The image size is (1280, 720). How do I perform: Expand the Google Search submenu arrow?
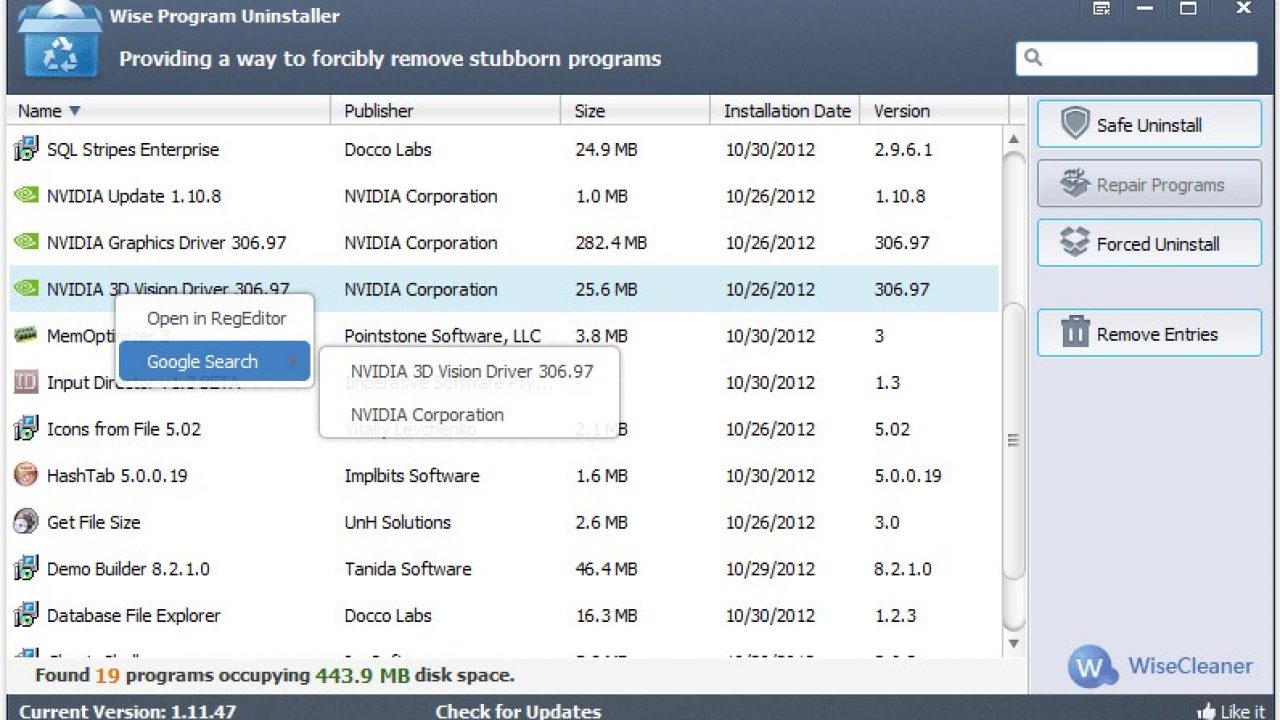[294, 362]
